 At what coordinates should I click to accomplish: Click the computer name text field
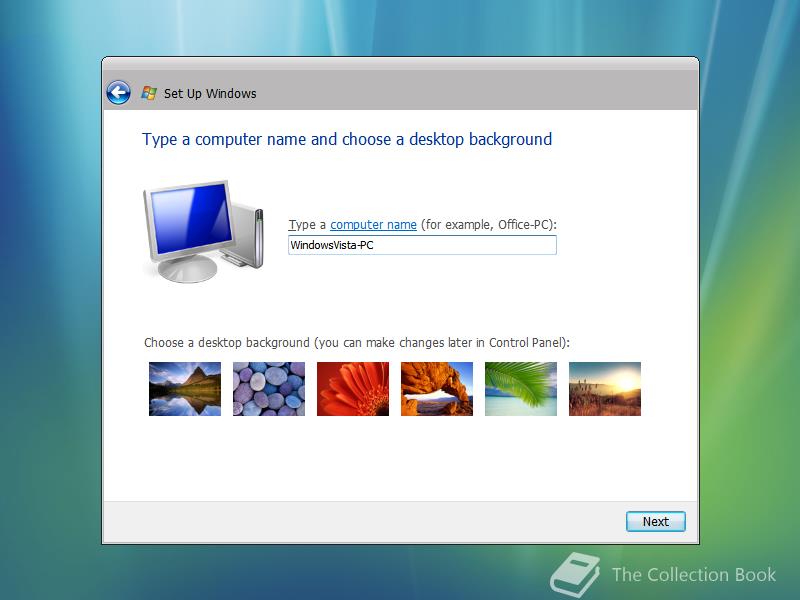[x=422, y=245]
